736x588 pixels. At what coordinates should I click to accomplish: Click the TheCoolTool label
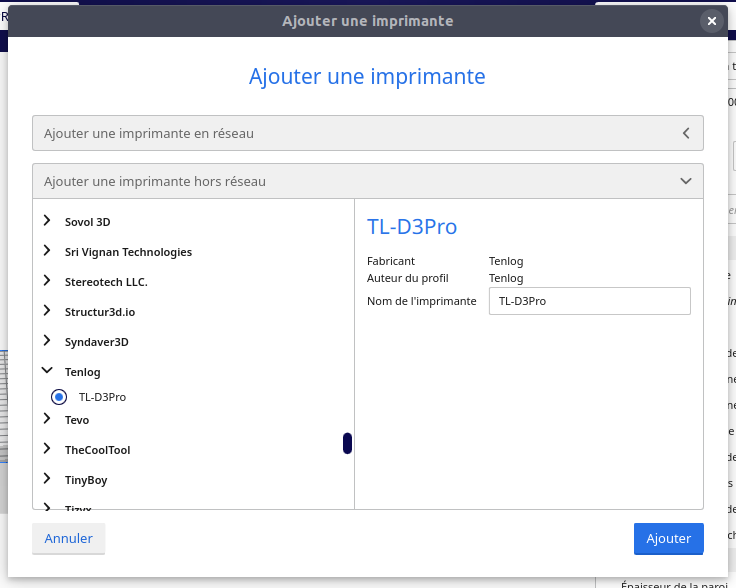coord(97,450)
